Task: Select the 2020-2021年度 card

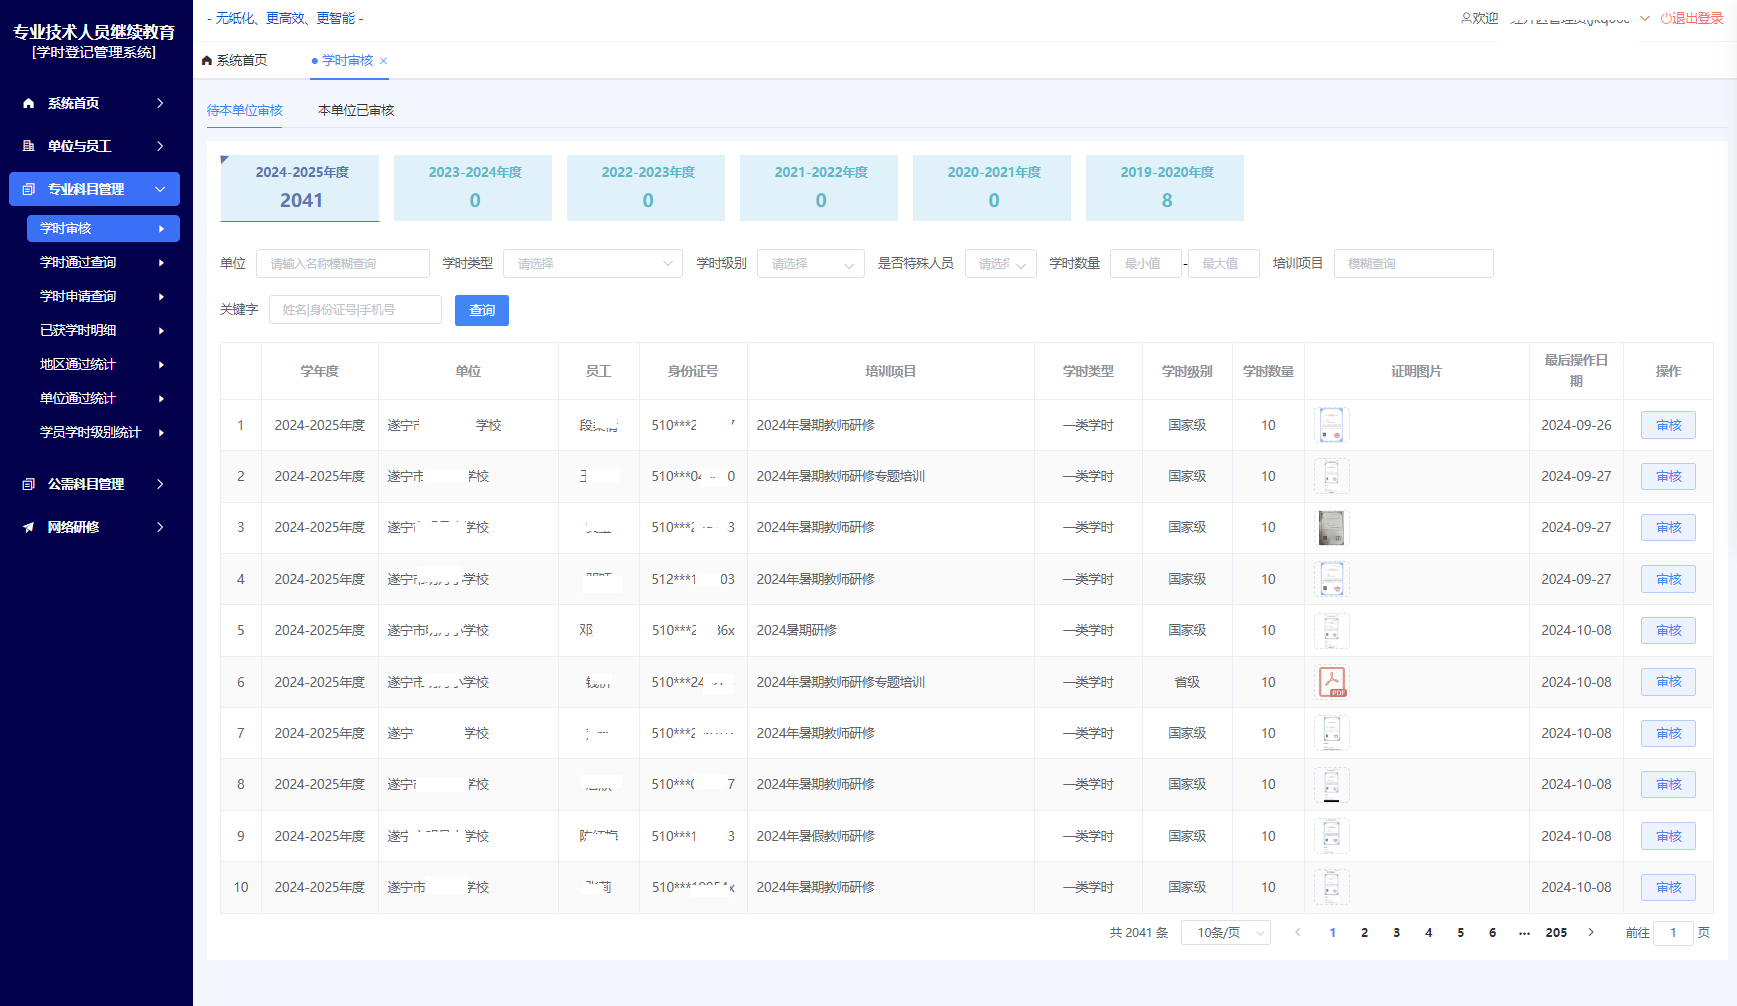Action: (x=992, y=188)
